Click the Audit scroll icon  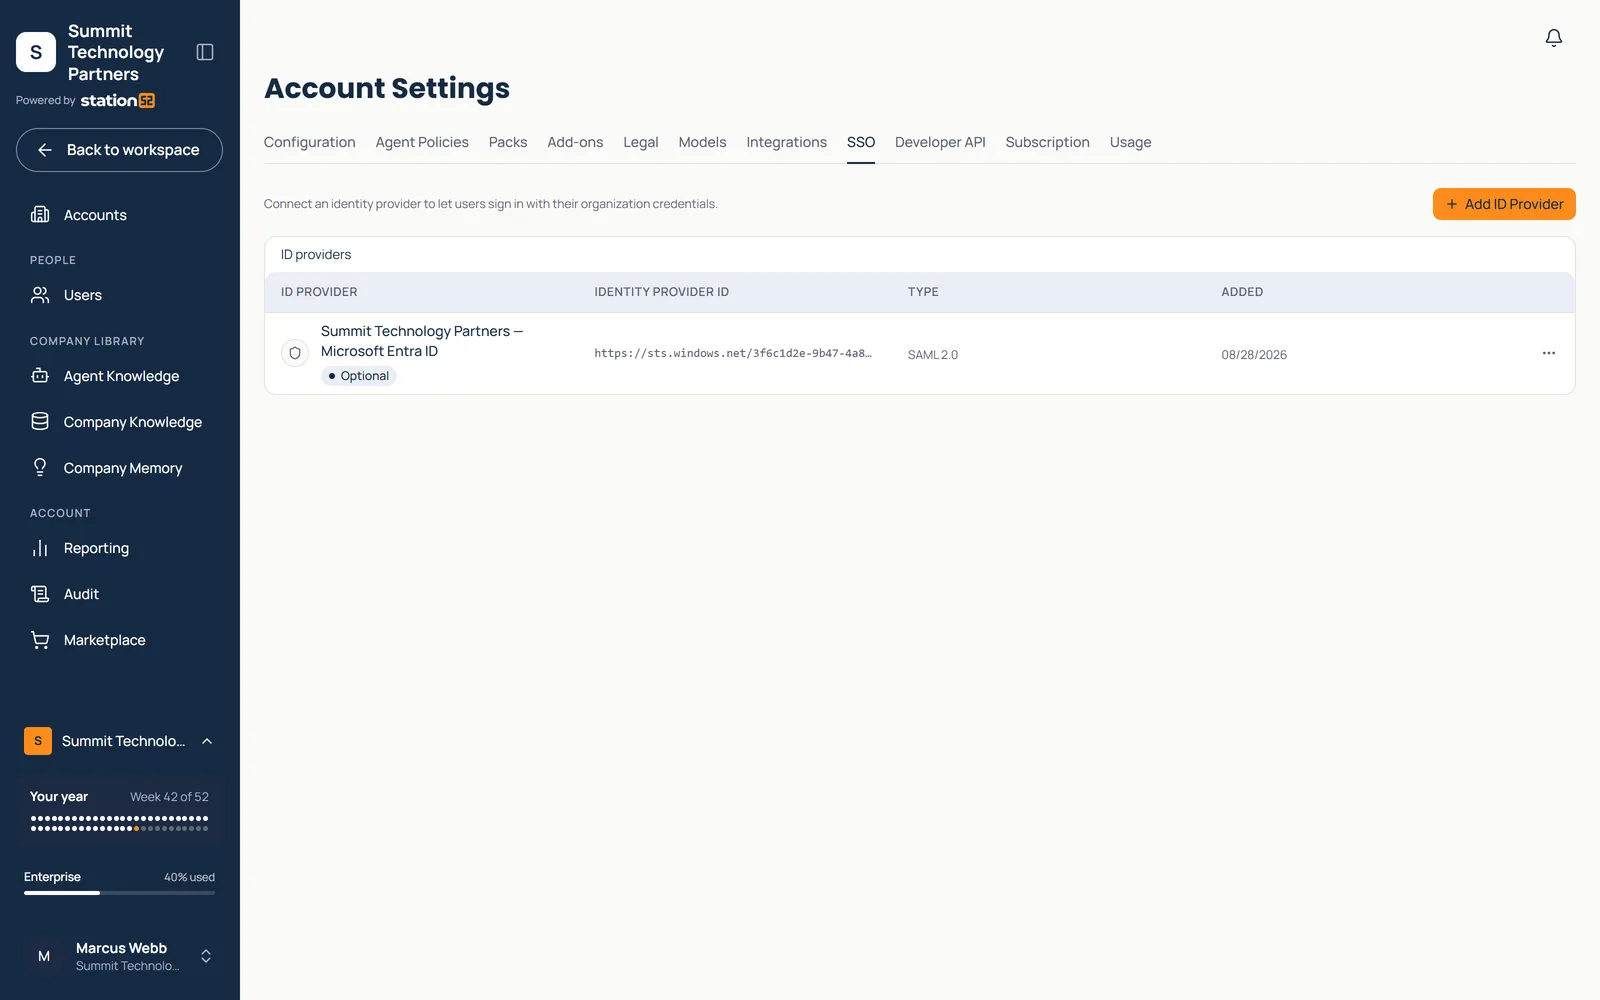coord(40,594)
